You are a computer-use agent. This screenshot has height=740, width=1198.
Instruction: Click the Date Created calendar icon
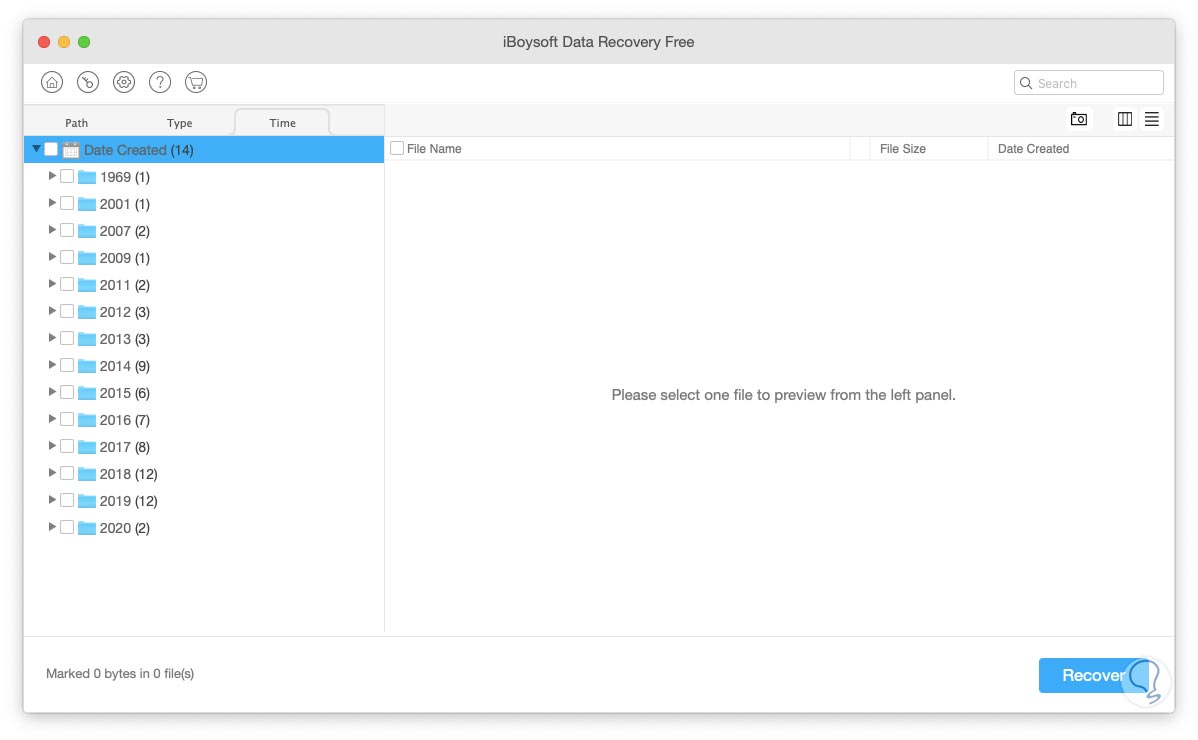tap(71, 150)
